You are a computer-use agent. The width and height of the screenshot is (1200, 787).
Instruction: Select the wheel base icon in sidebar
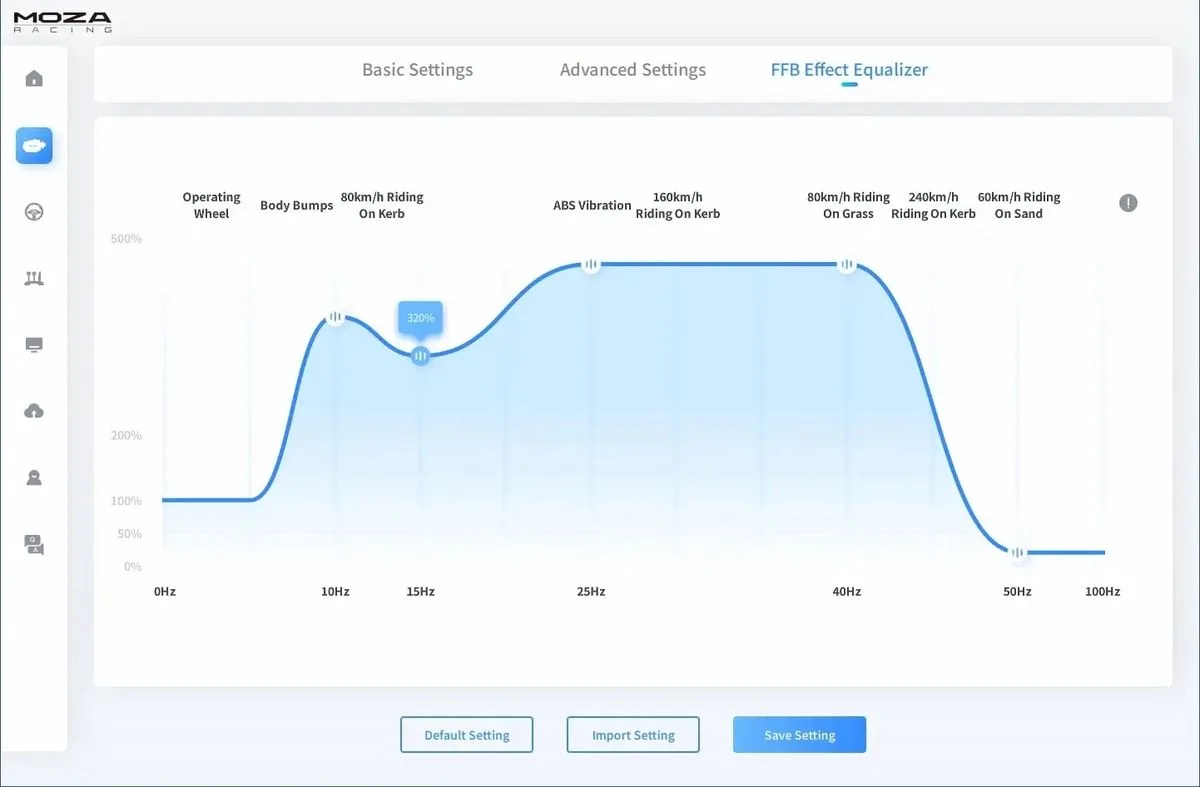point(34,146)
